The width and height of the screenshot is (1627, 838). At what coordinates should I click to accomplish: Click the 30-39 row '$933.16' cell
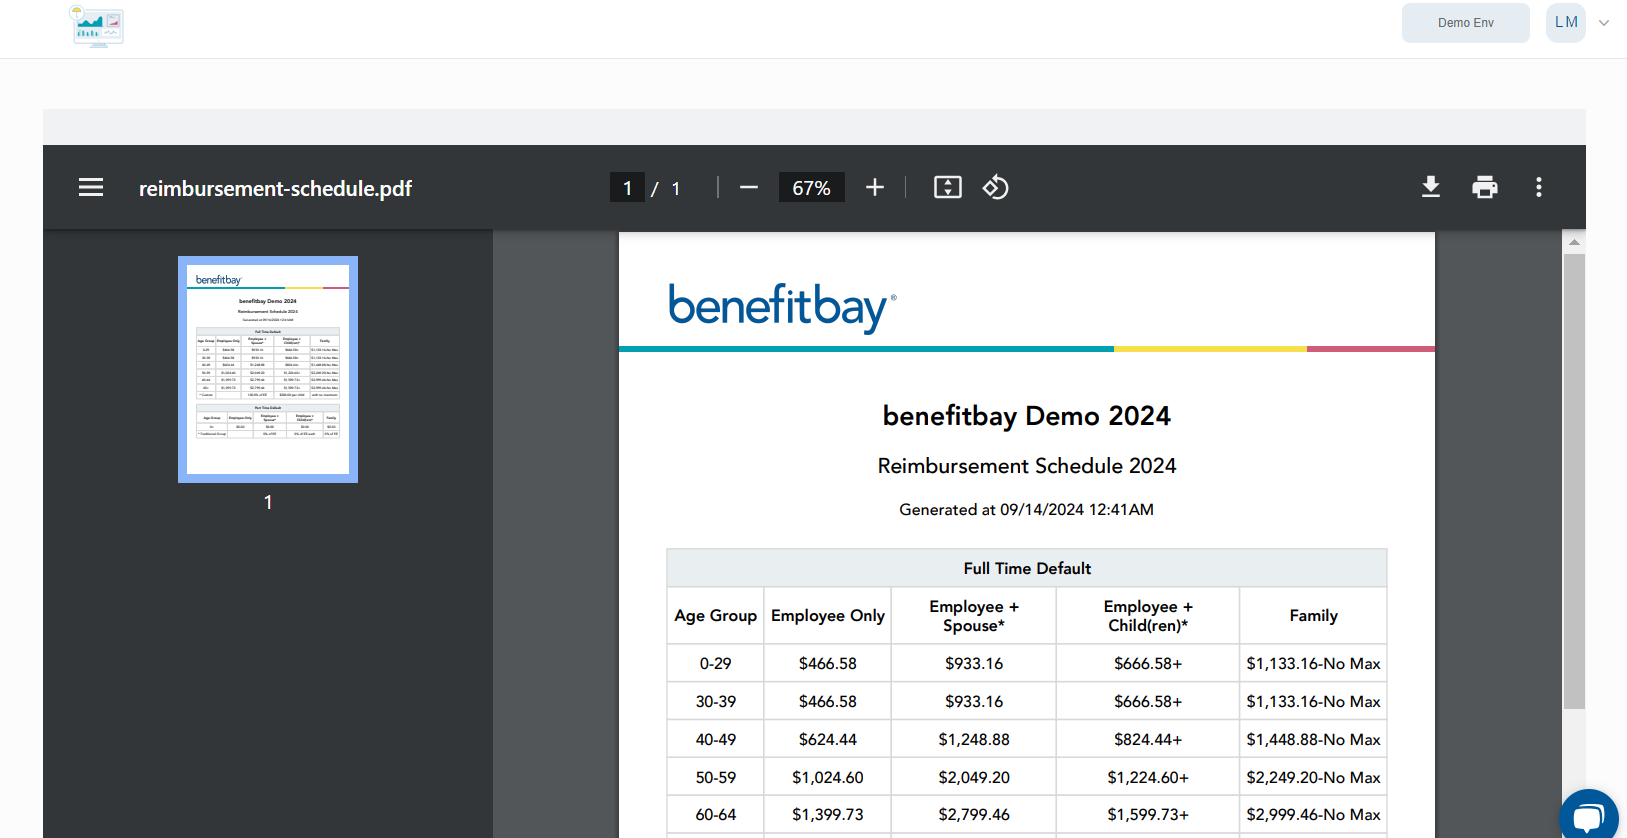tap(974, 702)
